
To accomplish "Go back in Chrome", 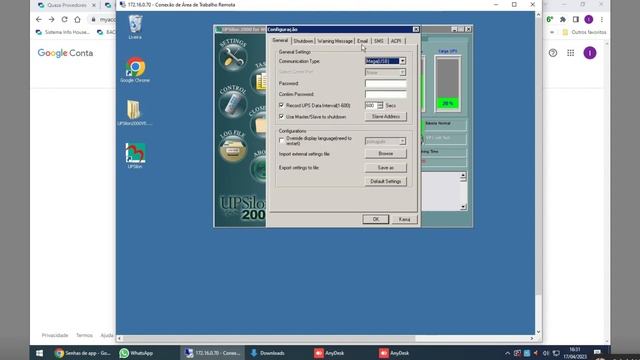I will (x=39, y=19).
